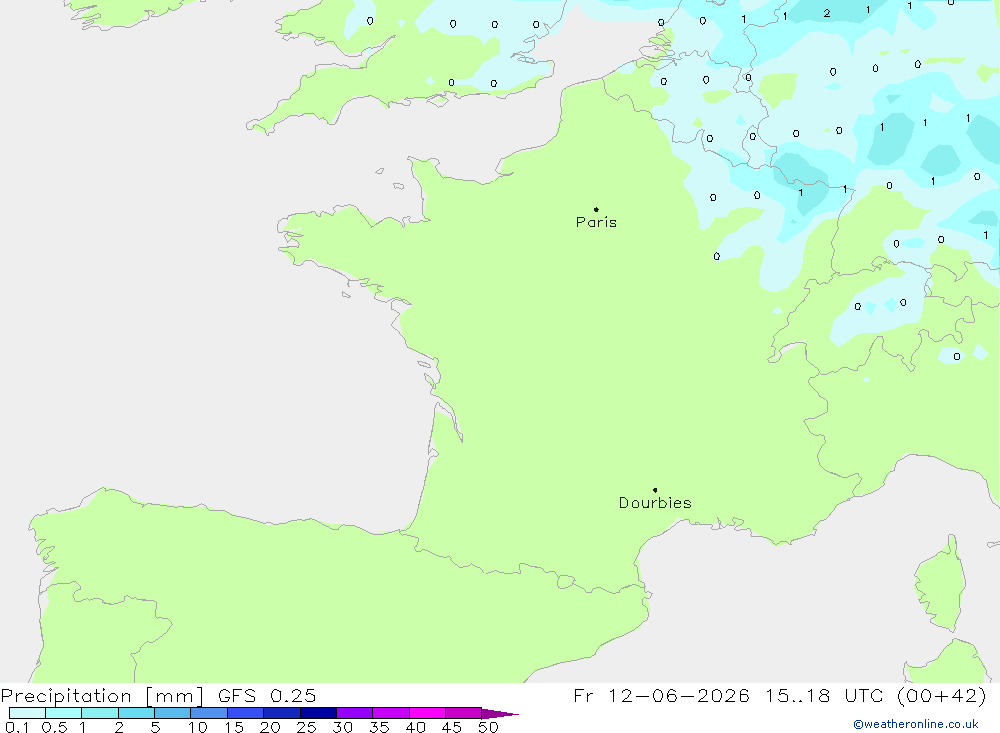This screenshot has height=733, width=1000.
Task: Click the above-50 legend arrow tip
Action: (500, 713)
